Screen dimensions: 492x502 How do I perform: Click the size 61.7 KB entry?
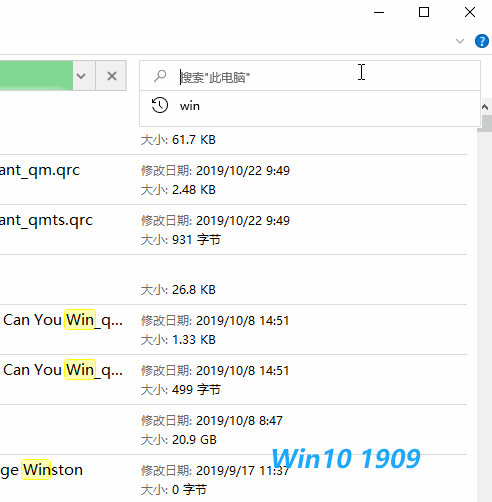[x=178, y=140]
